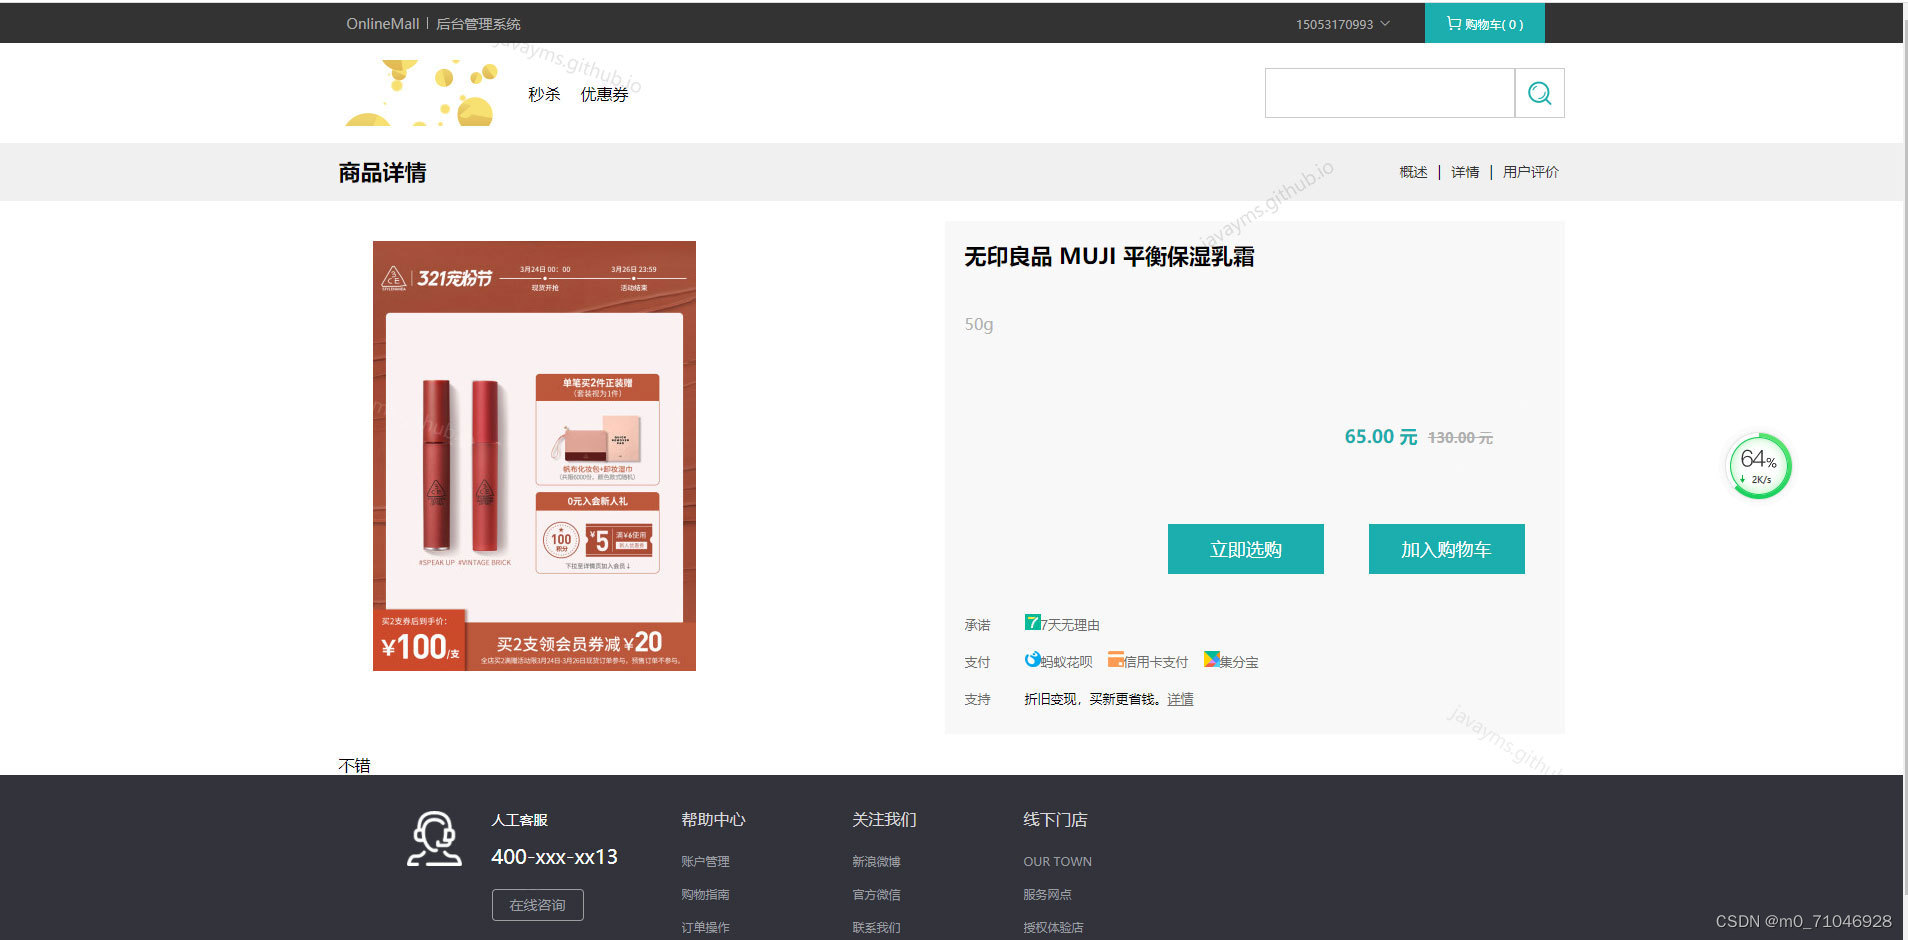Click the lipstick product promo image

(534, 456)
